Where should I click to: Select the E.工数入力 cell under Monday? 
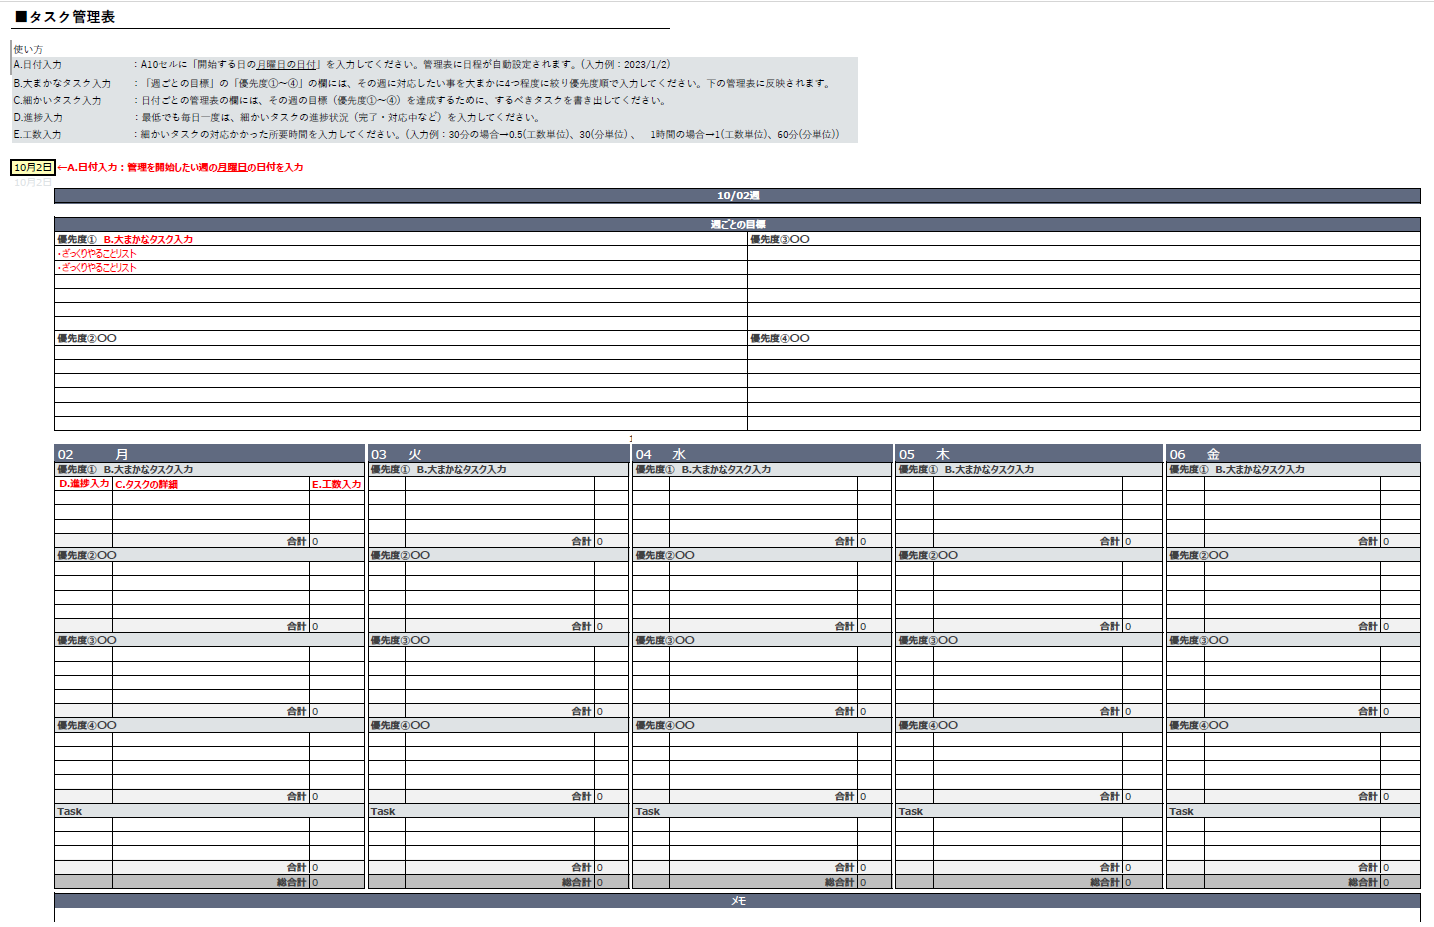pos(336,484)
